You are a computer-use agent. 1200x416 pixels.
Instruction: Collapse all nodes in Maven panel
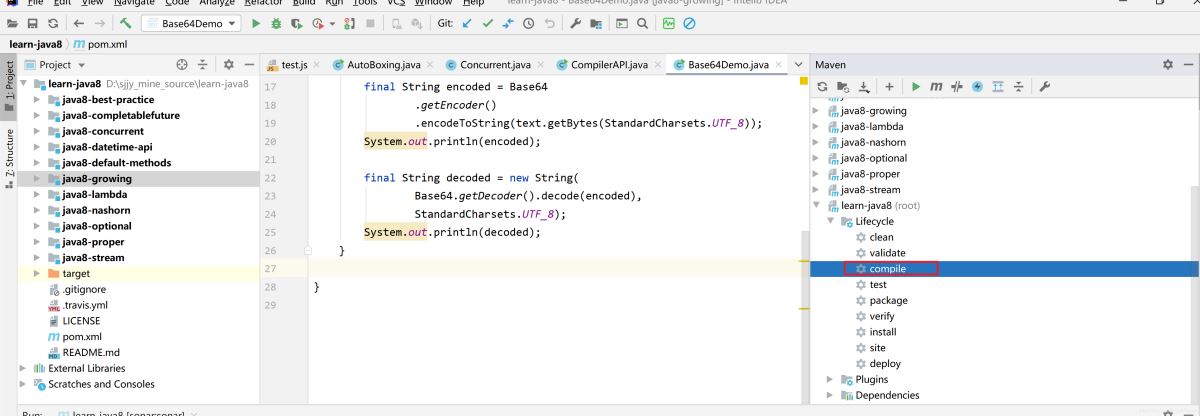1018,87
